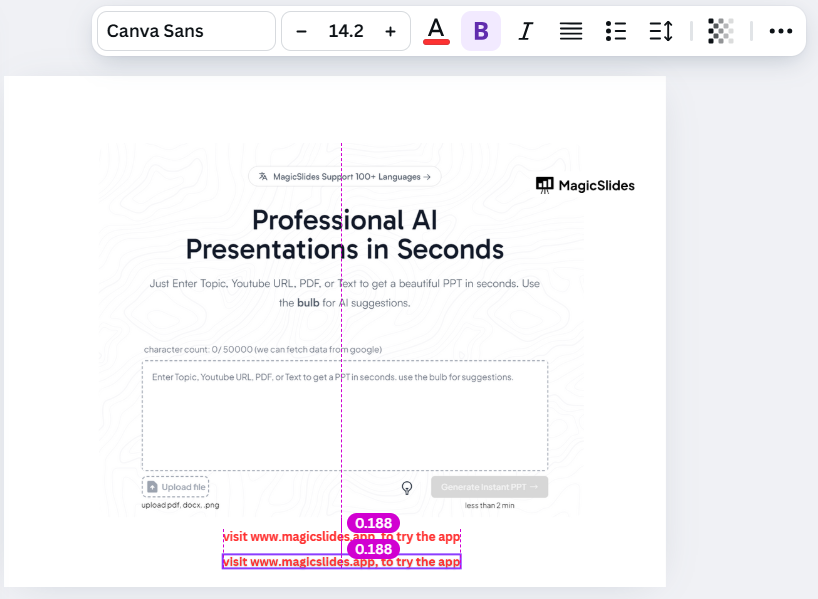Increase font size with the plus button
Screen dimensions: 818x599
point(390,31)
